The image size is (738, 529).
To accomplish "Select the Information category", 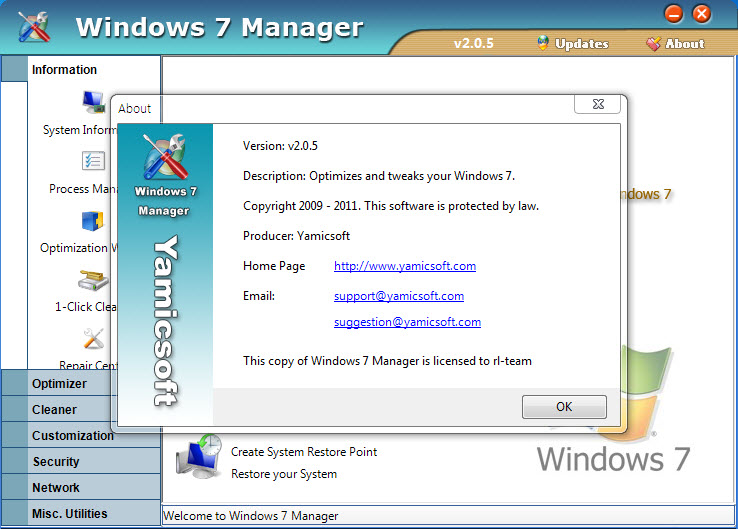I will point(81,69).
